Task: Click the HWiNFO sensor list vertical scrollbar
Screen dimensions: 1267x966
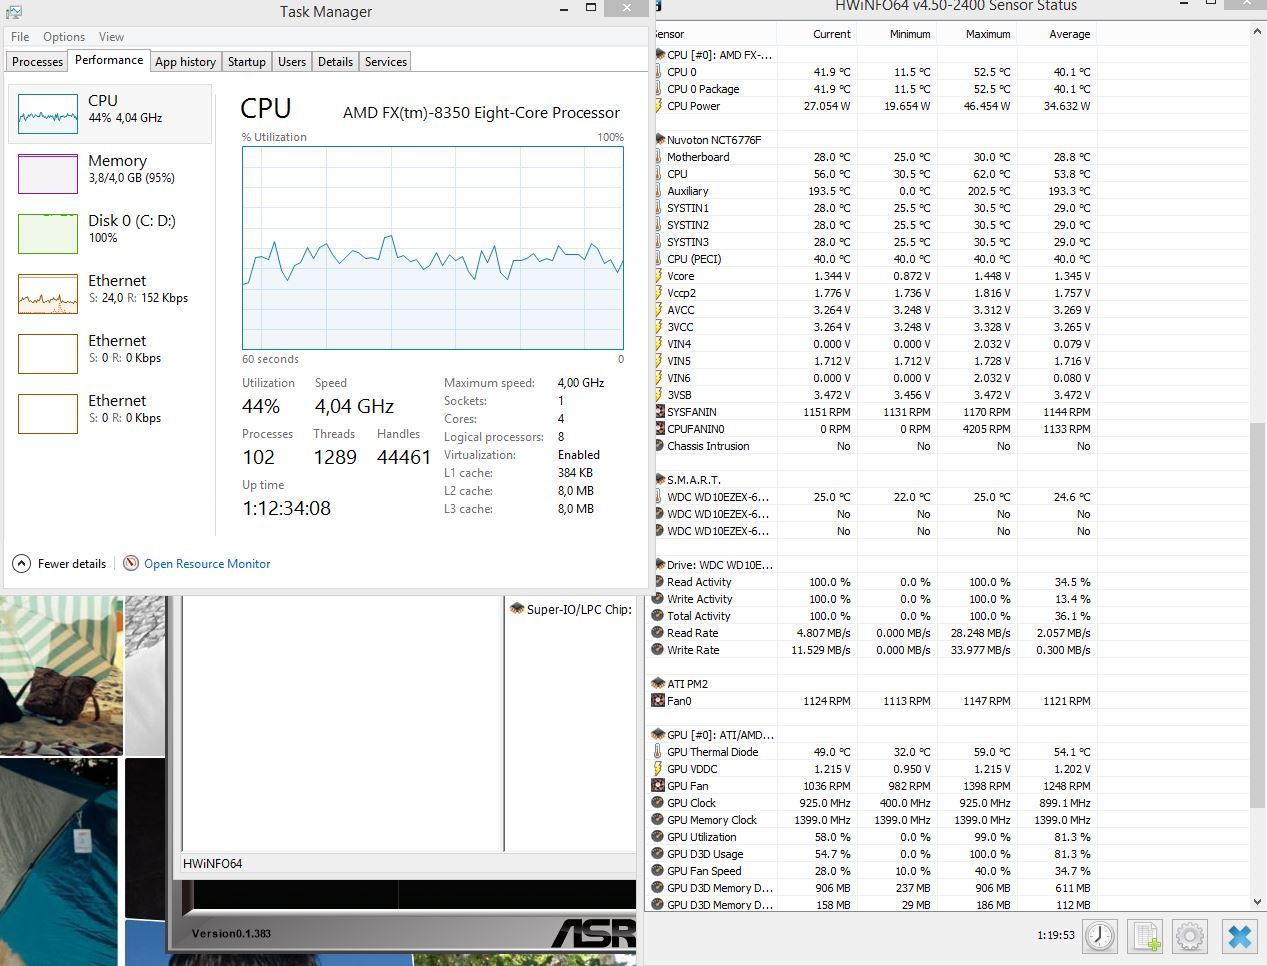Action: (1258, 615)
